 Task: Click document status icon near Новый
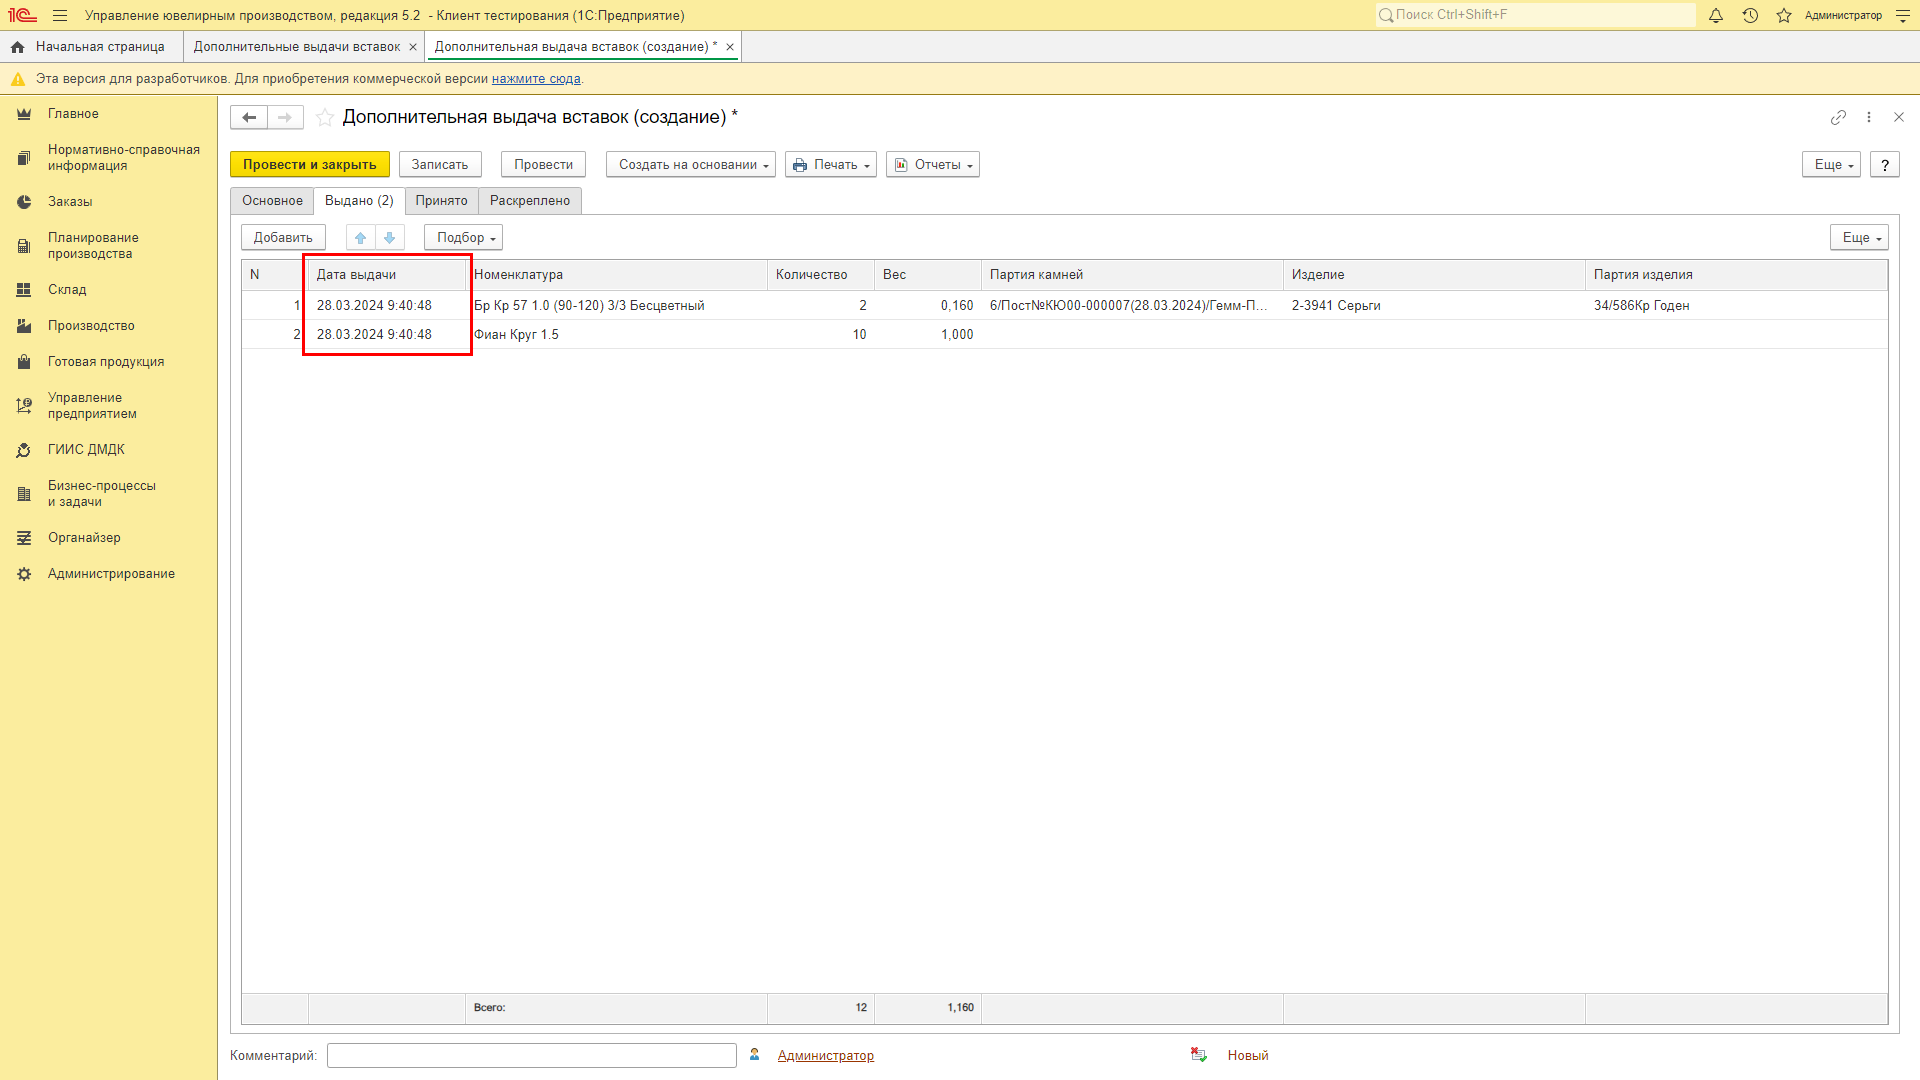1198,1055
